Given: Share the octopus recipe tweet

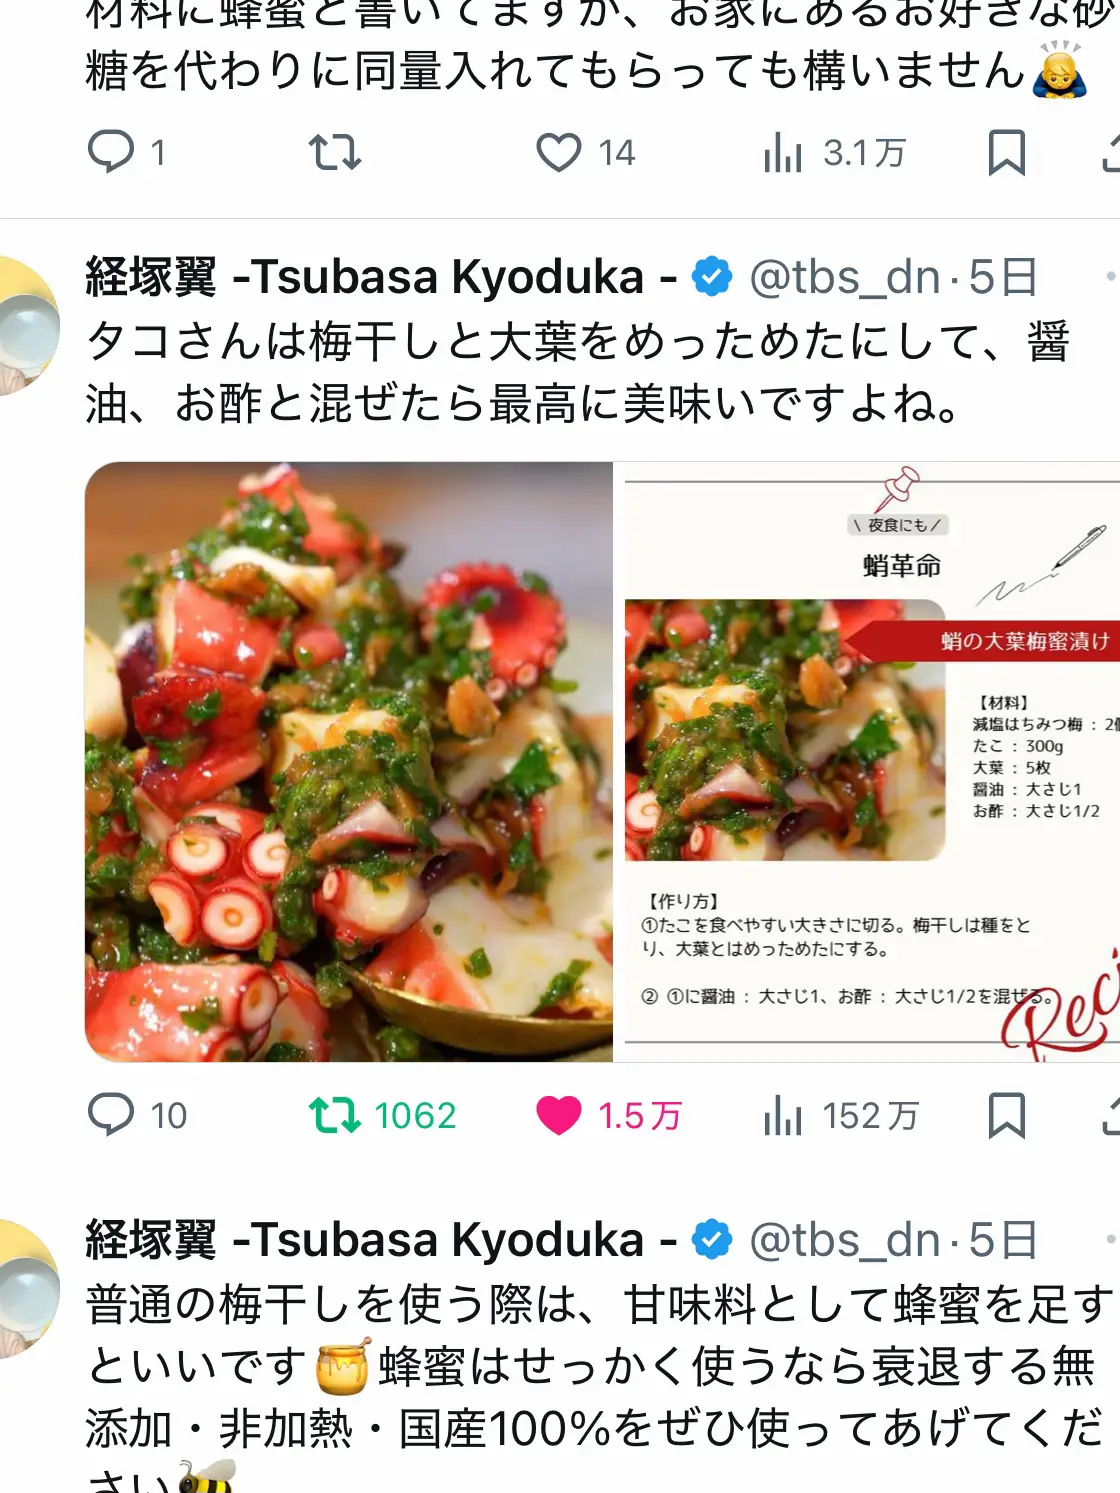Looking at the screenshot, I should coord(1110,1115).
